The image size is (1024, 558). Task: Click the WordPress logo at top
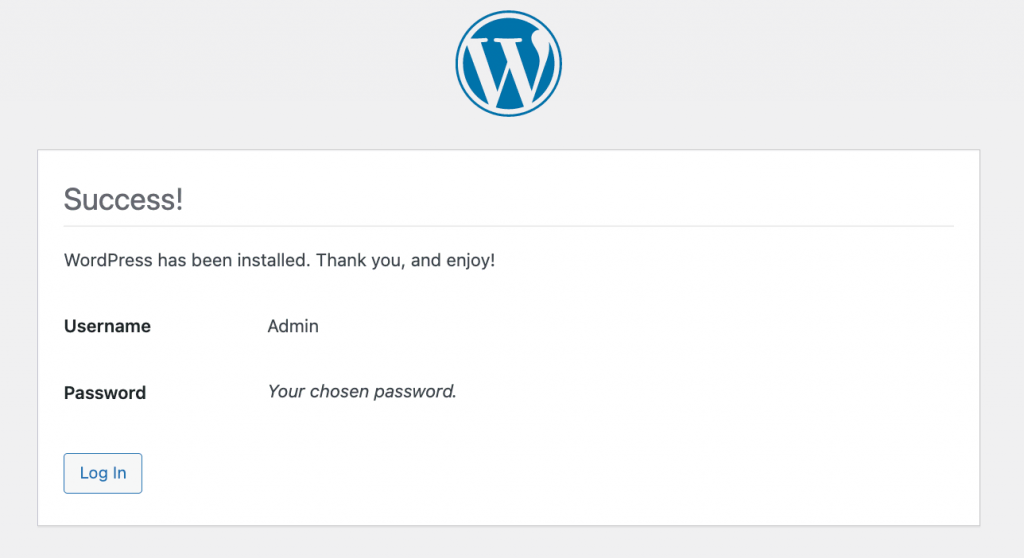[x=508, y=63]
